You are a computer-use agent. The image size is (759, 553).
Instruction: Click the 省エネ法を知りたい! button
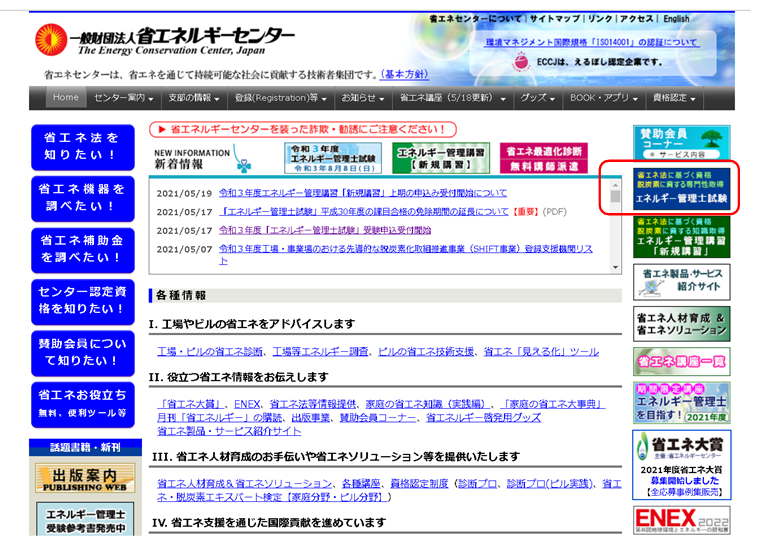click(83, 147)
